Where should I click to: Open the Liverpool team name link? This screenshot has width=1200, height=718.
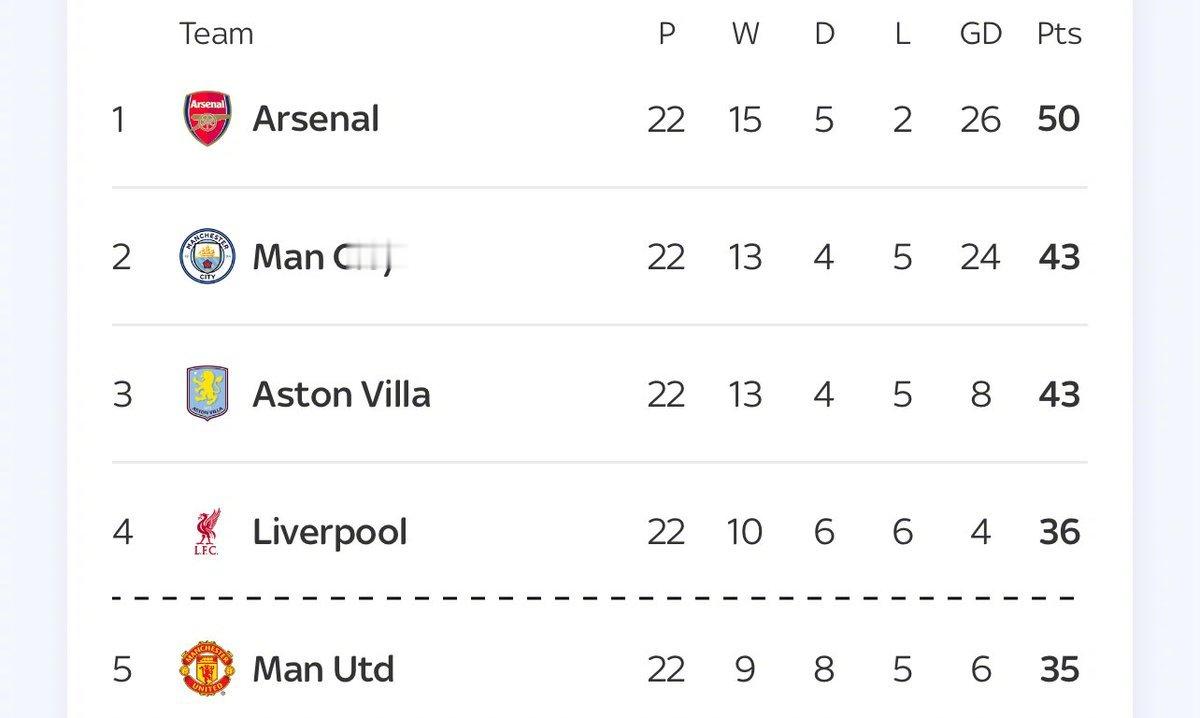tap(329, 532)
